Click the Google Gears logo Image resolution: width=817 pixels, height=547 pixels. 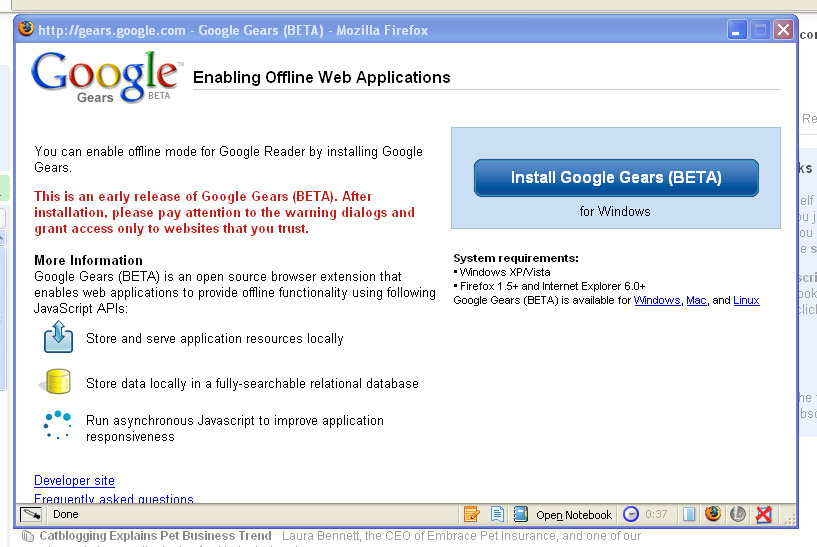[x=106, y=77]
